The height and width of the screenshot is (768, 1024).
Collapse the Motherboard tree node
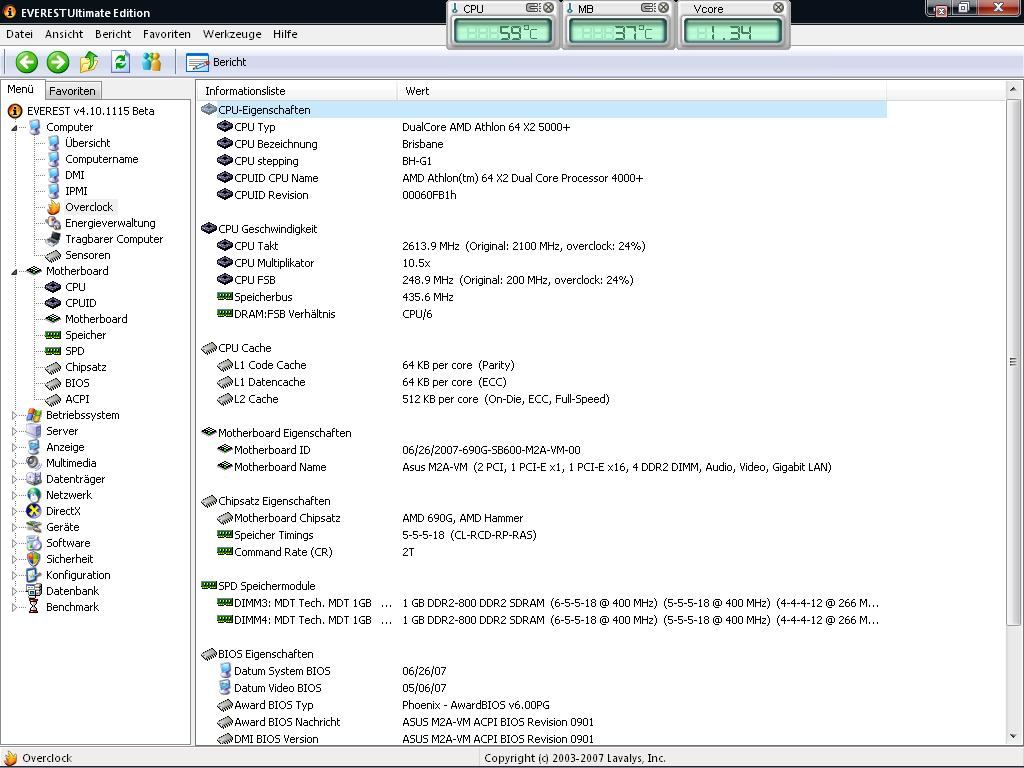coord(14,271)
